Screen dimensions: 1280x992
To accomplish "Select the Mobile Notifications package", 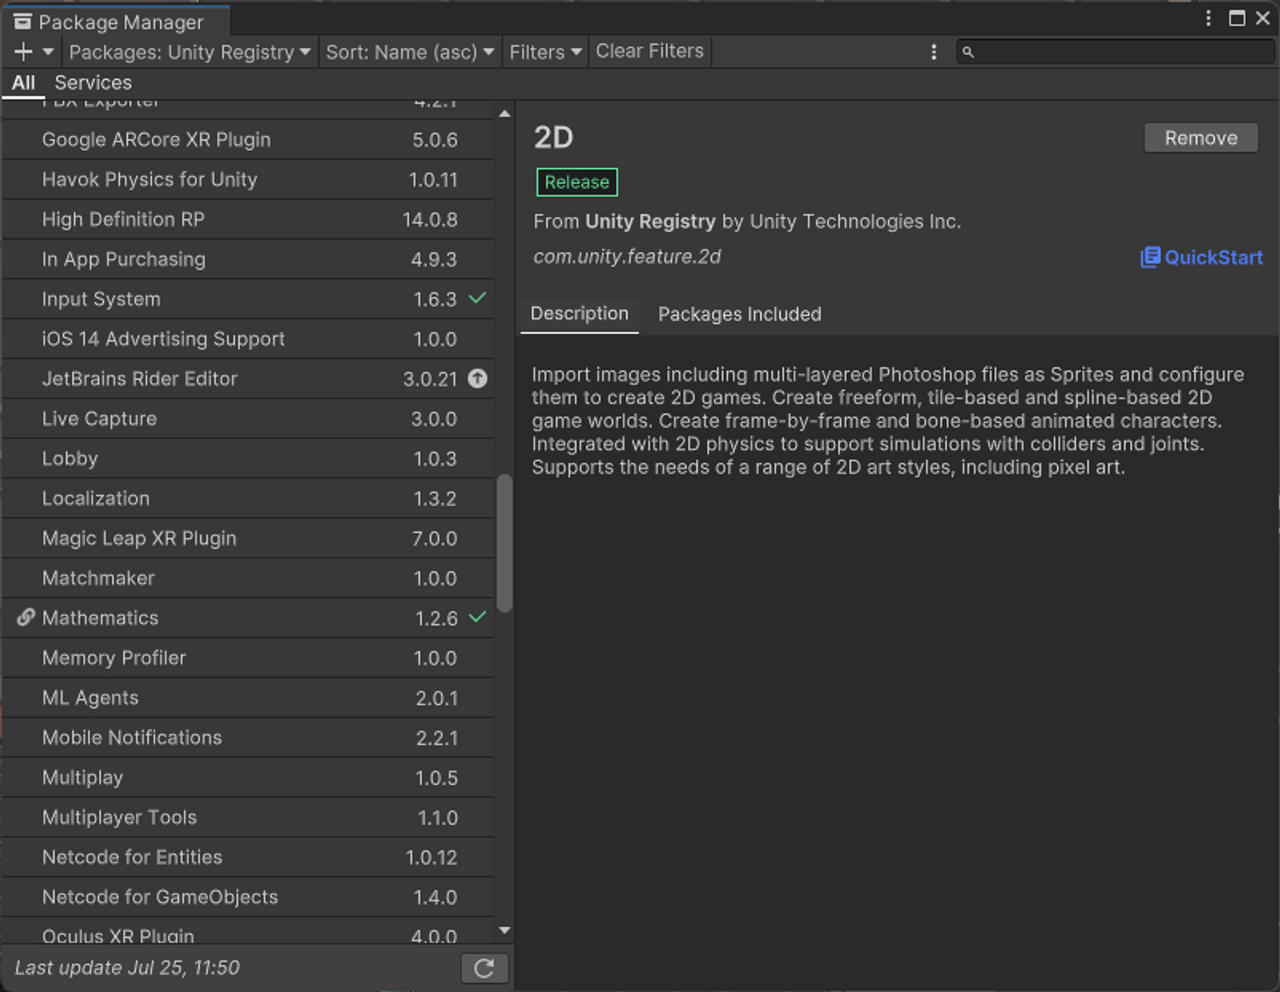I will coord(248,738).
